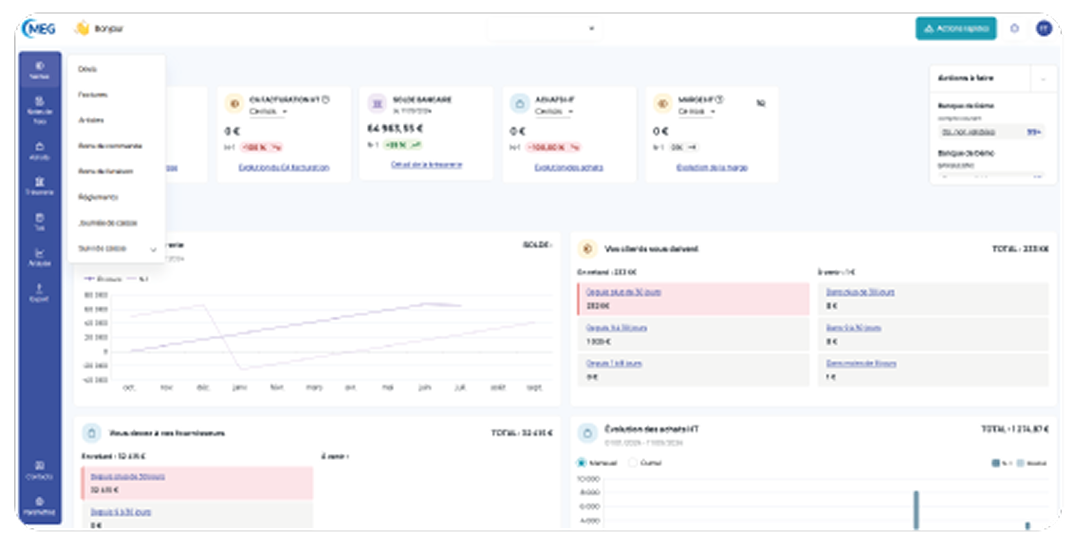The width and height of the screenshot is (1081, 546).
Task: Open the Ventes section in the sidebar
Action: (x=39, y=69)
